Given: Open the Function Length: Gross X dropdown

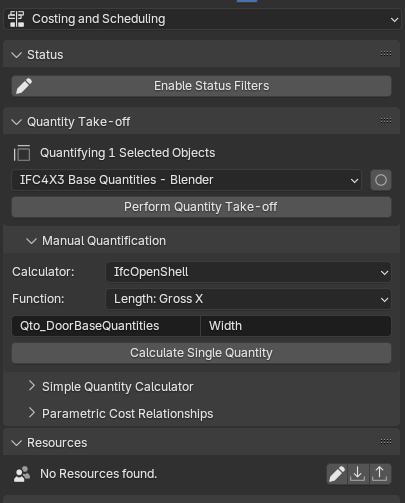Looking at the screenshot, I should (x=248, y=299).
